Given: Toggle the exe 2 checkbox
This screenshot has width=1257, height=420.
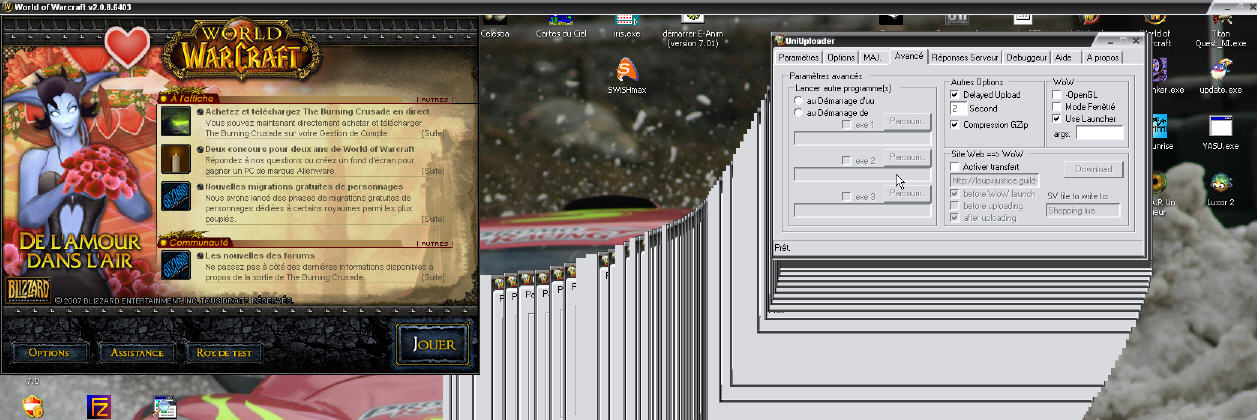Looking at the screenshot, I should (847, 160).
